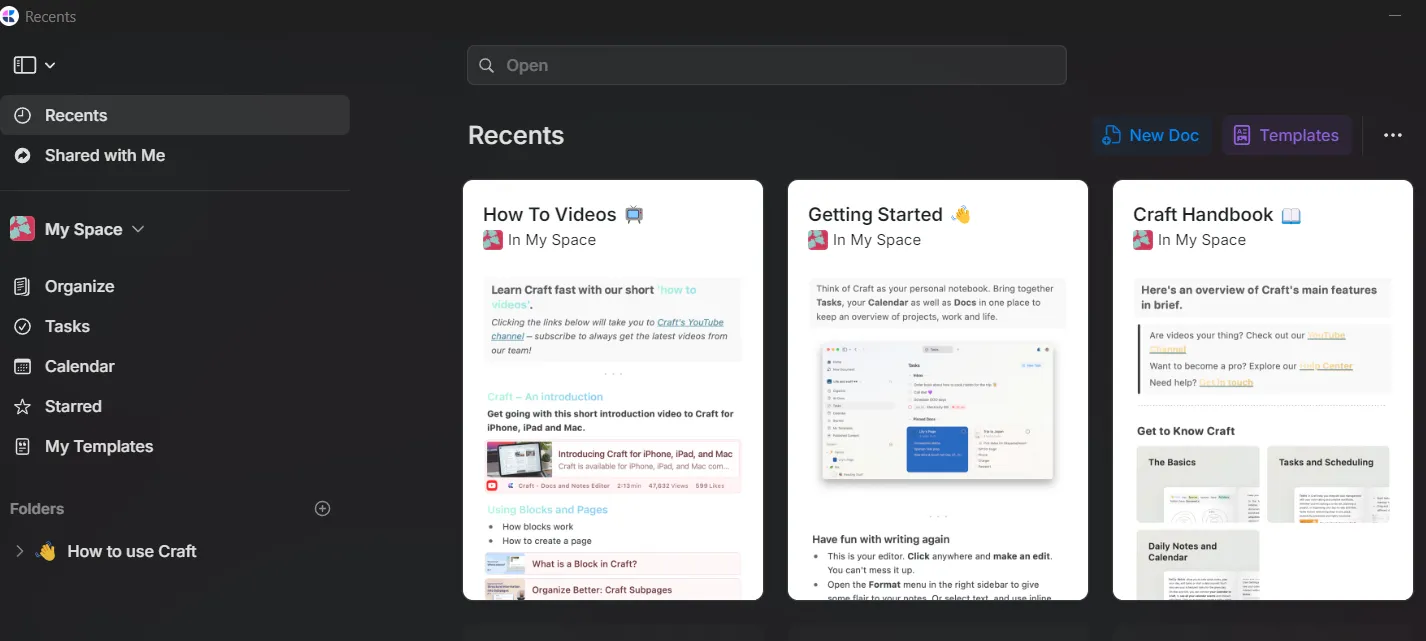Screen dimensions: 1426x641
Task: Open the Introducing Craft for iPhone video thumbnail
Action: pyautogui.click(x=519, y=460)
